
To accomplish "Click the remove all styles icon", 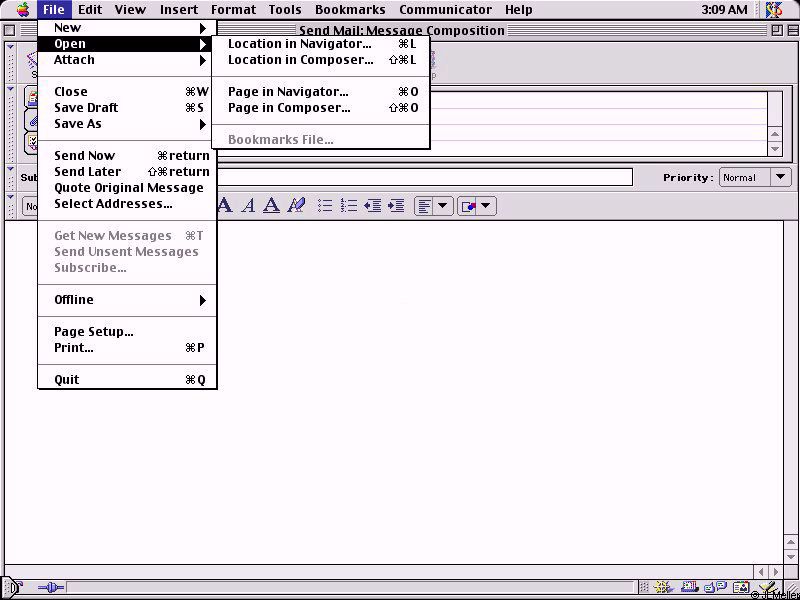I will [296, 206].
